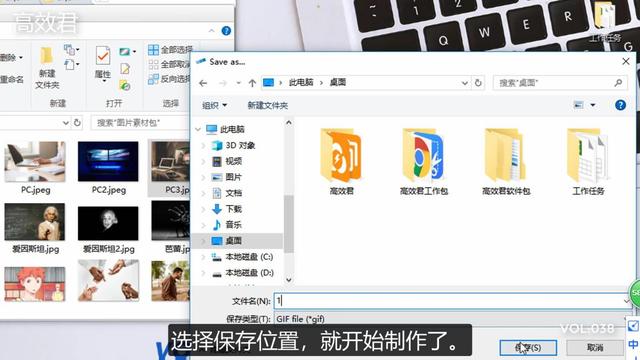640x360 pixels.
Task: Select the 高效君软件包 folder
Action: [506, 162]
